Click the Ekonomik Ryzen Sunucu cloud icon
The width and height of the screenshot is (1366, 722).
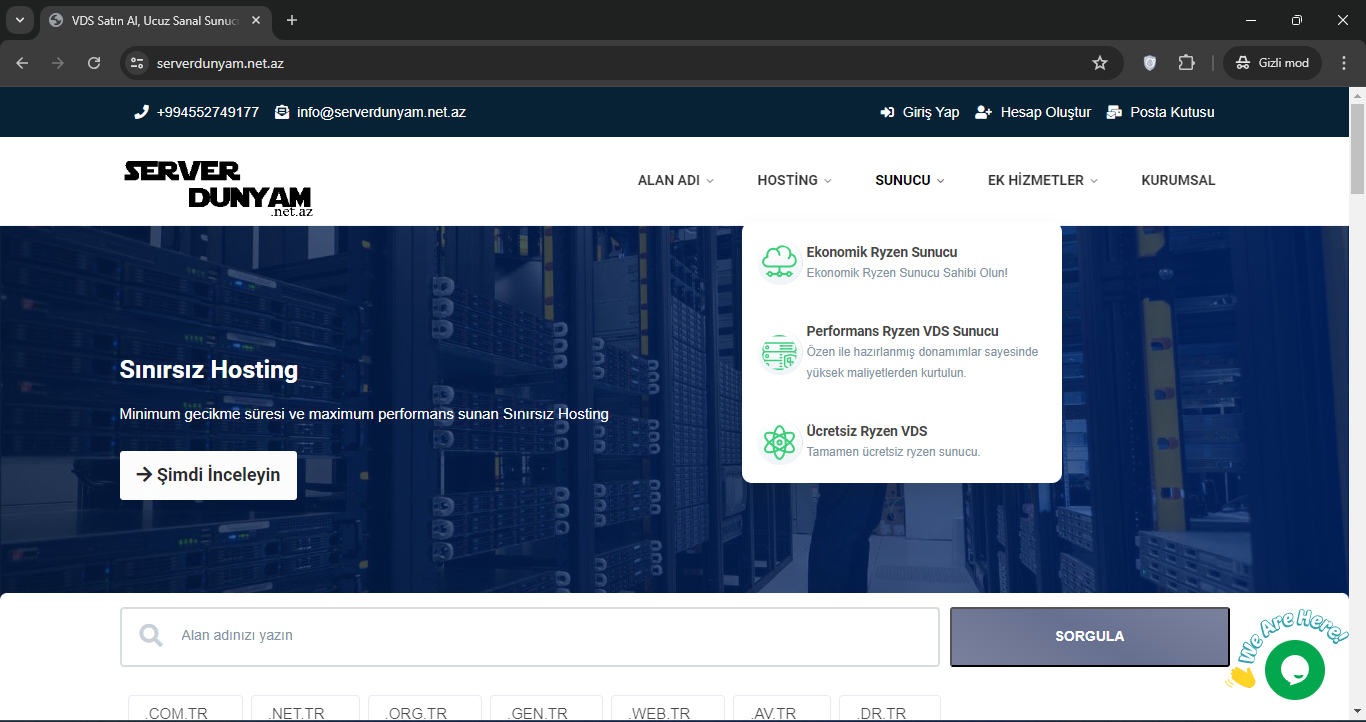(779, 262)
